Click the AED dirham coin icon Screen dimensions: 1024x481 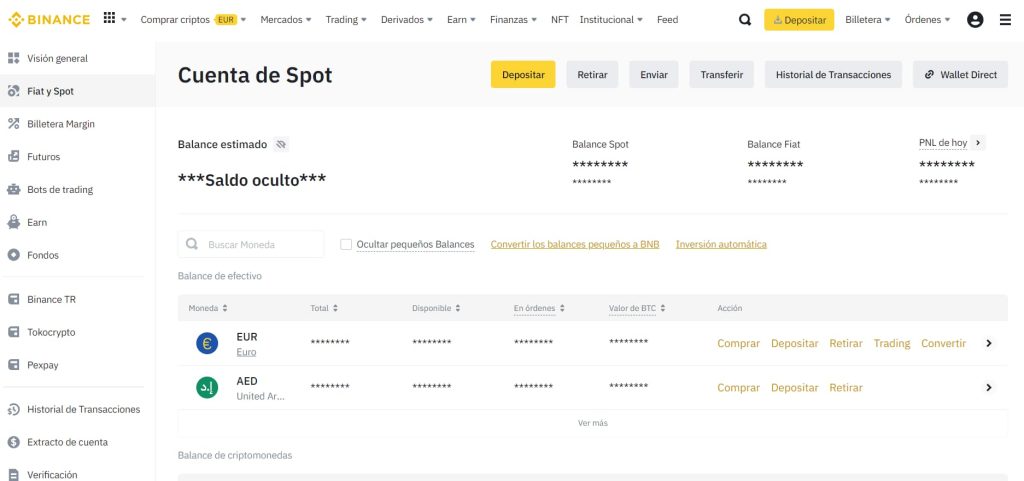(x=207, y=388)
